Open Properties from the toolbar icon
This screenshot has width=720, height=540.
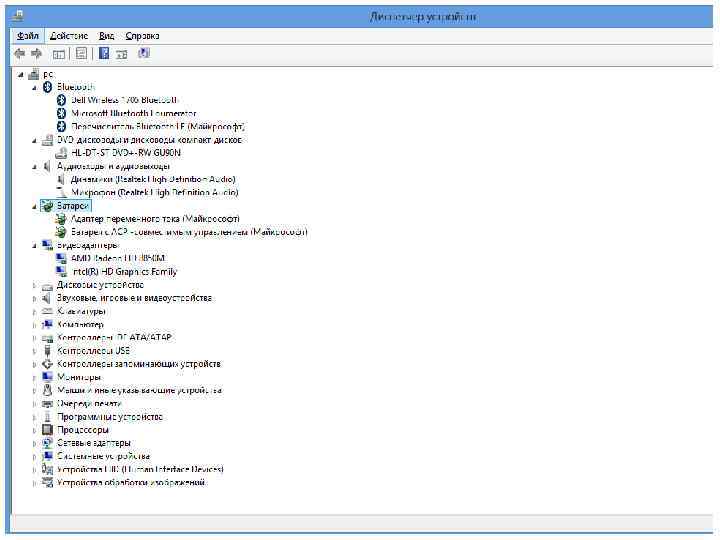tap(81, 54)
